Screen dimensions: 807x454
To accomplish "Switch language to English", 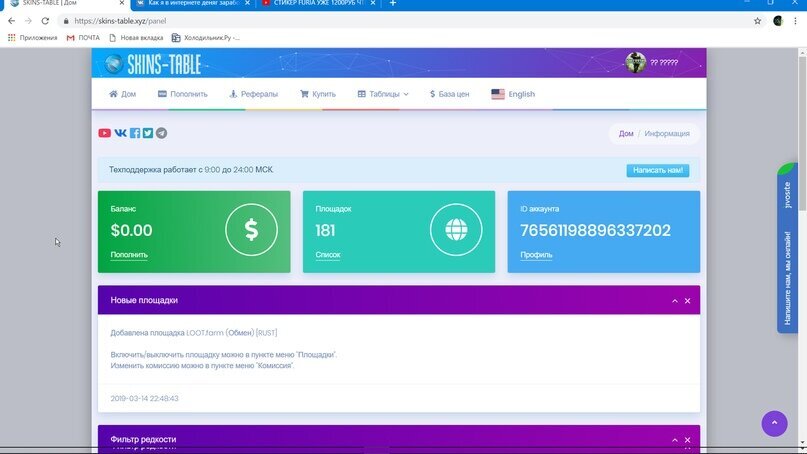I will pyautogui.click(x=513, y=94).
